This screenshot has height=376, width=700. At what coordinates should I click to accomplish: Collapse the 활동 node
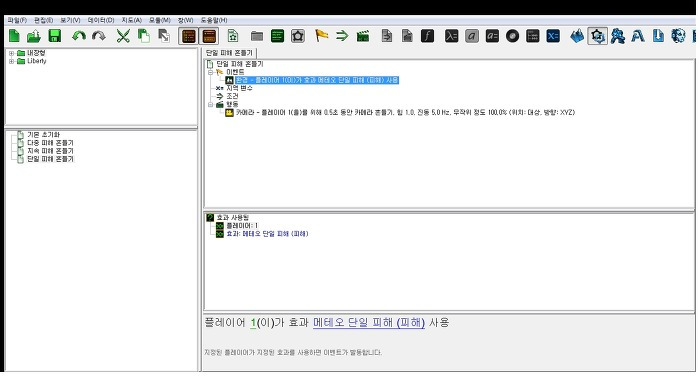pos(210,104)
